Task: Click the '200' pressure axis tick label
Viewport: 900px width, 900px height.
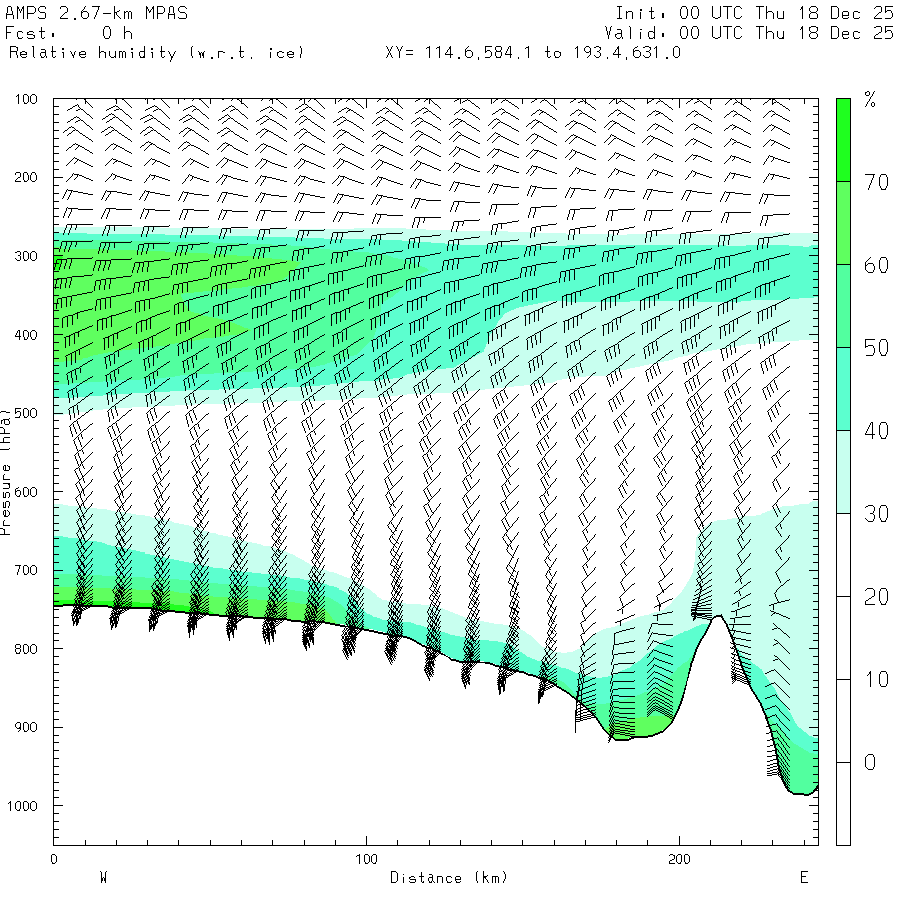Action: click(26, 177)
